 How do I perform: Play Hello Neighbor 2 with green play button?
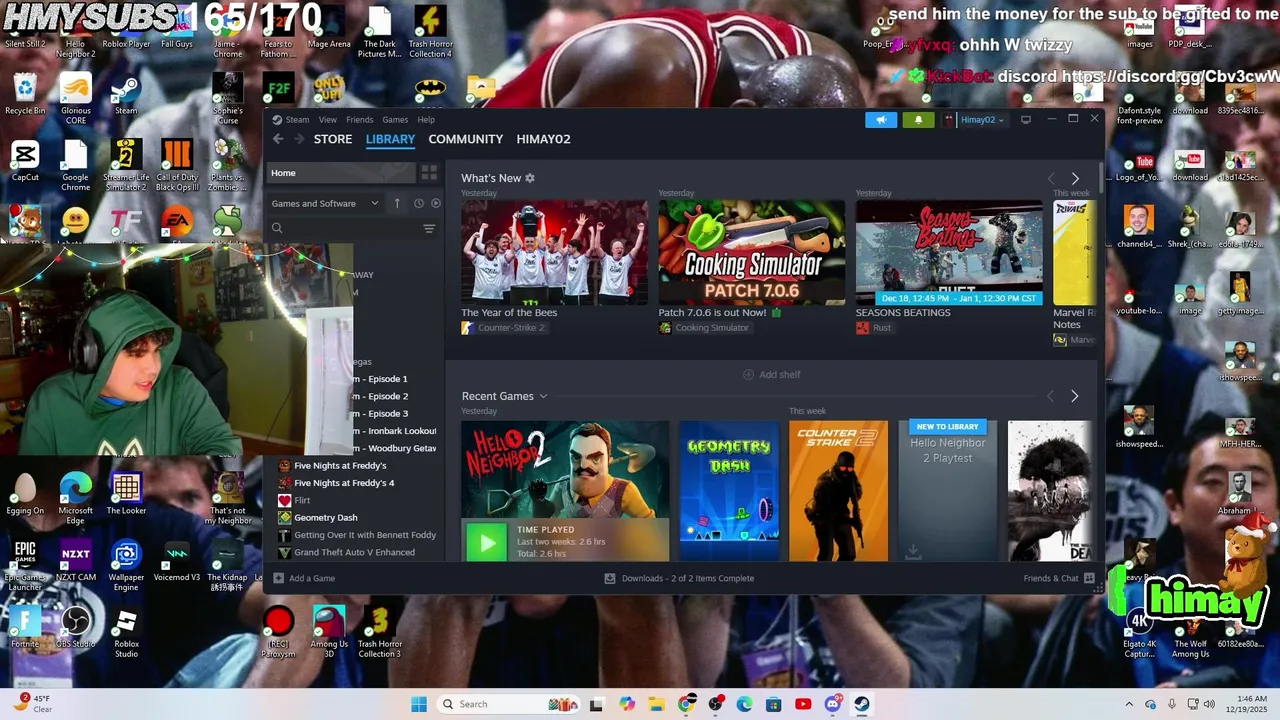click(487, 542)
